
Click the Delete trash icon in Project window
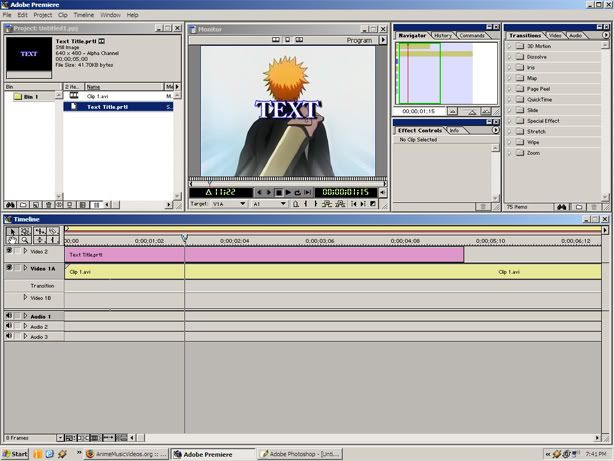49,205
